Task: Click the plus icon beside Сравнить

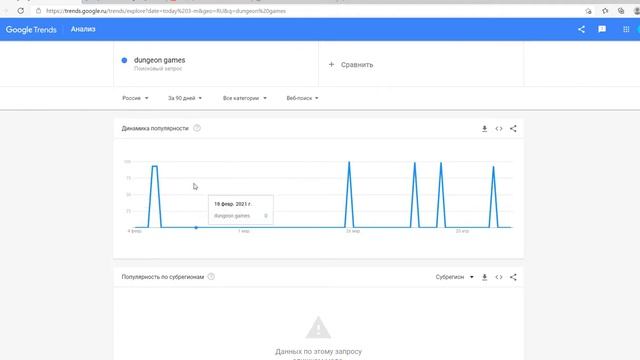Action: click(331, 64)
